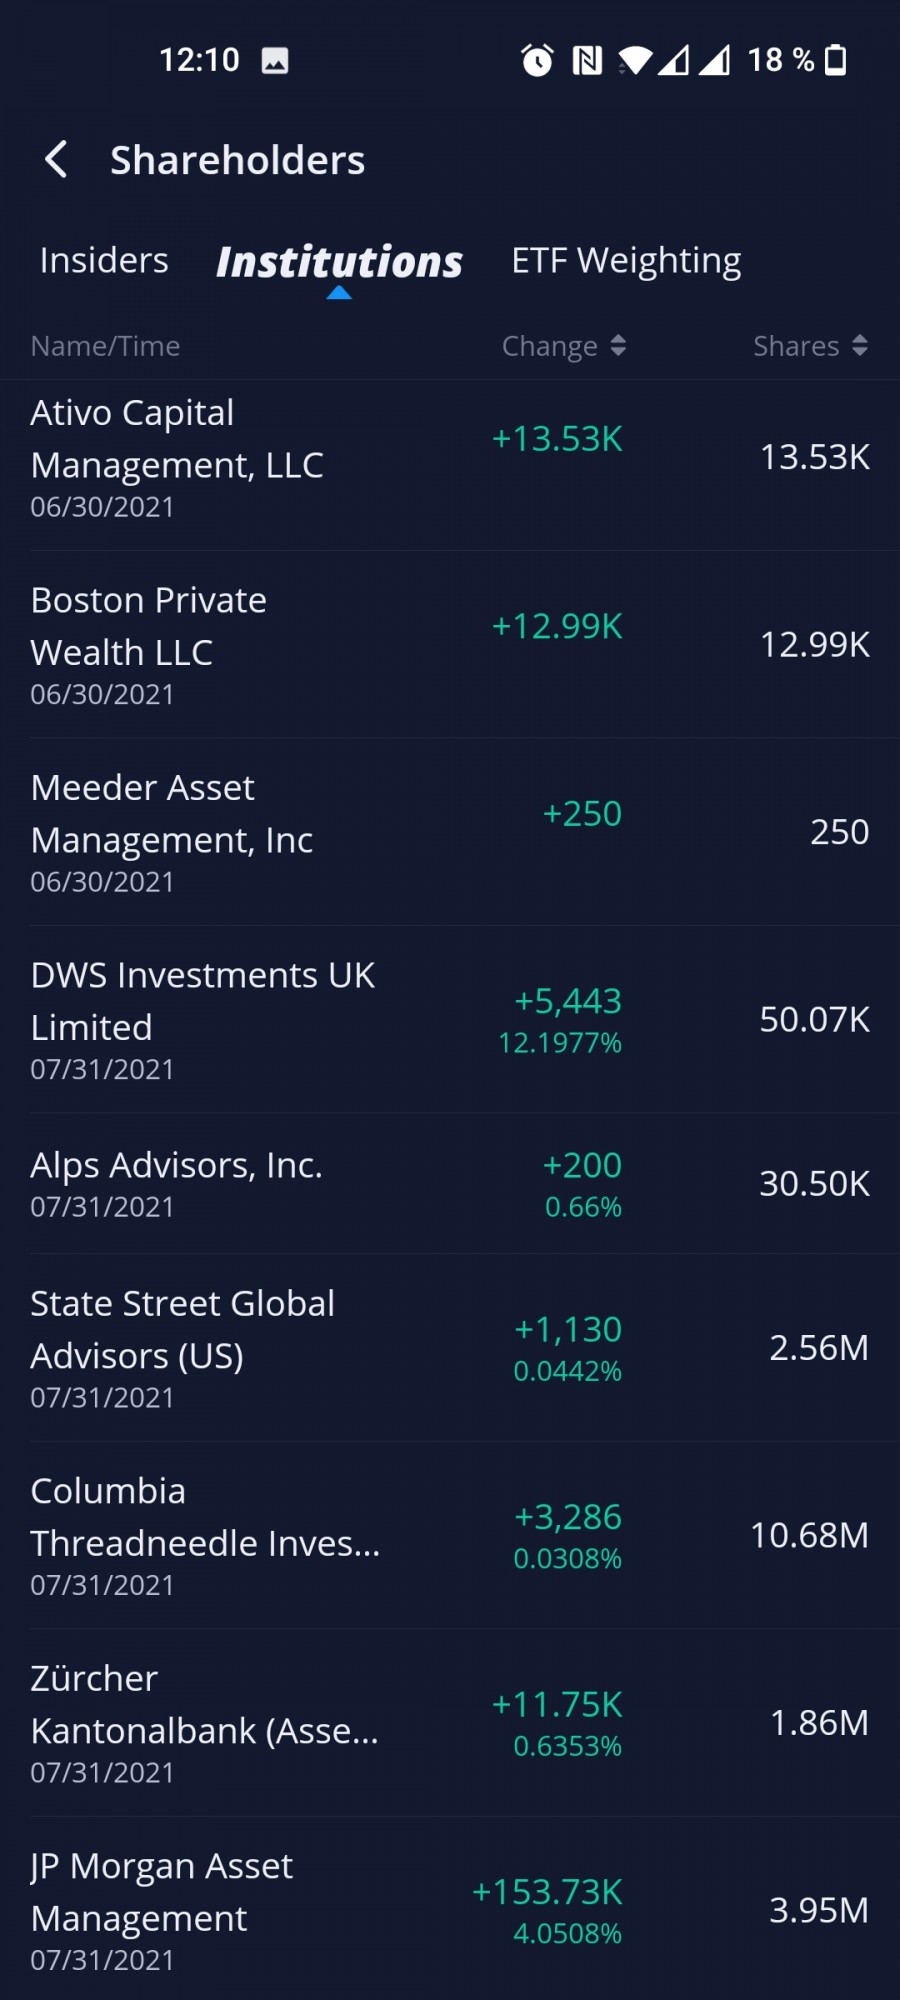Viewport: 900px width, 2000px height.
Task: Switch to the Insiders tab
Action: tap(104, 261)
